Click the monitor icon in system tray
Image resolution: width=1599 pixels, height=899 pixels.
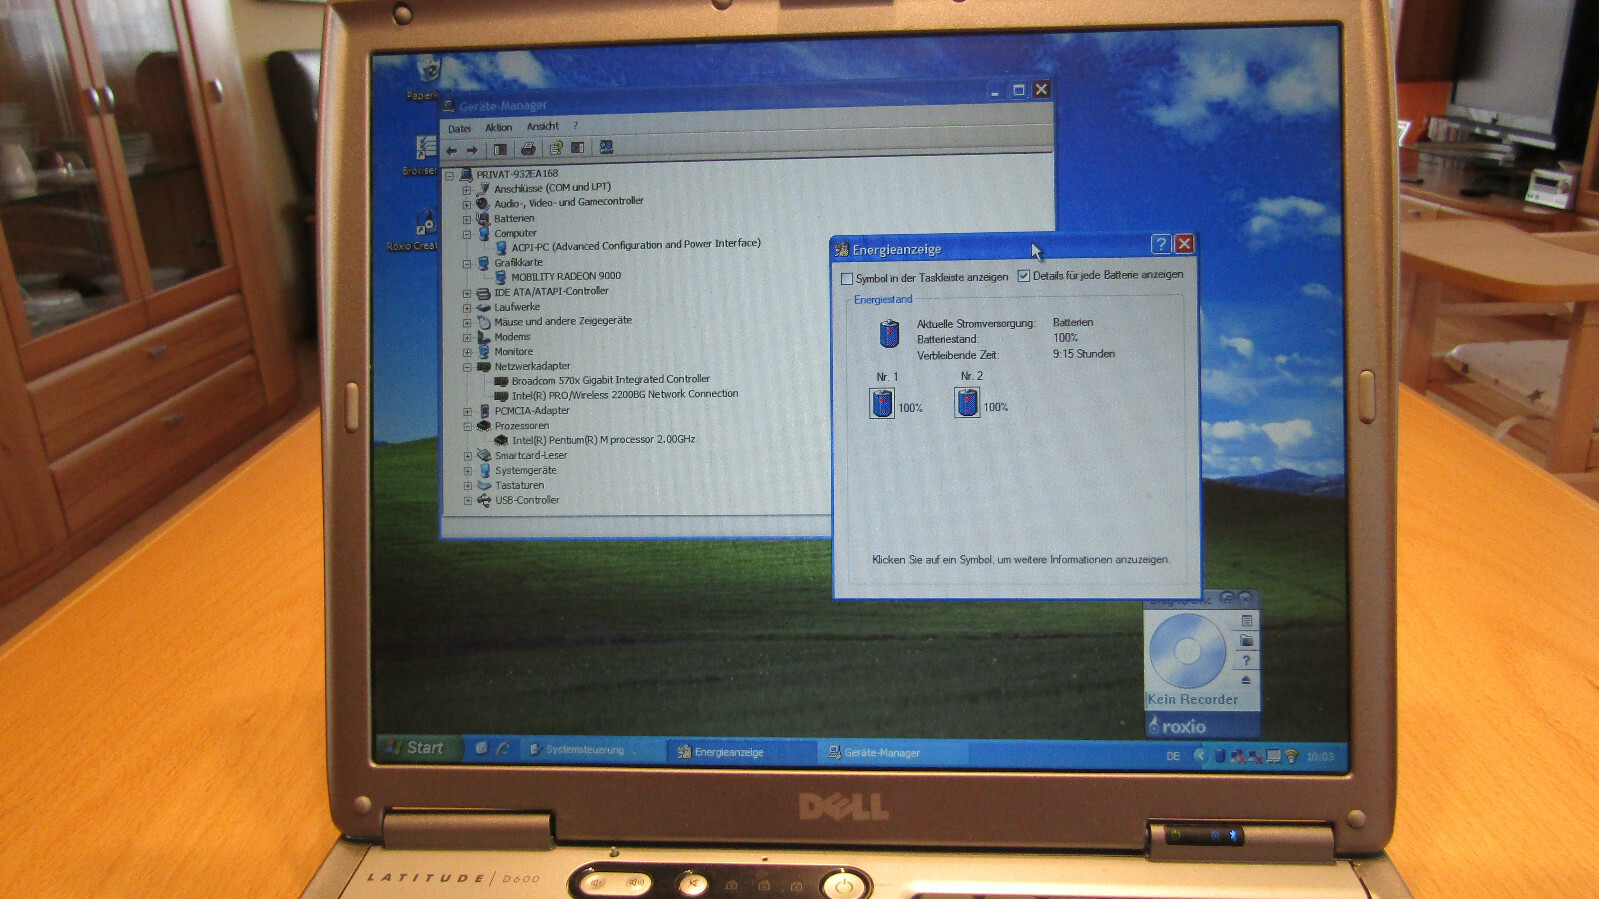coord(1274,756)
